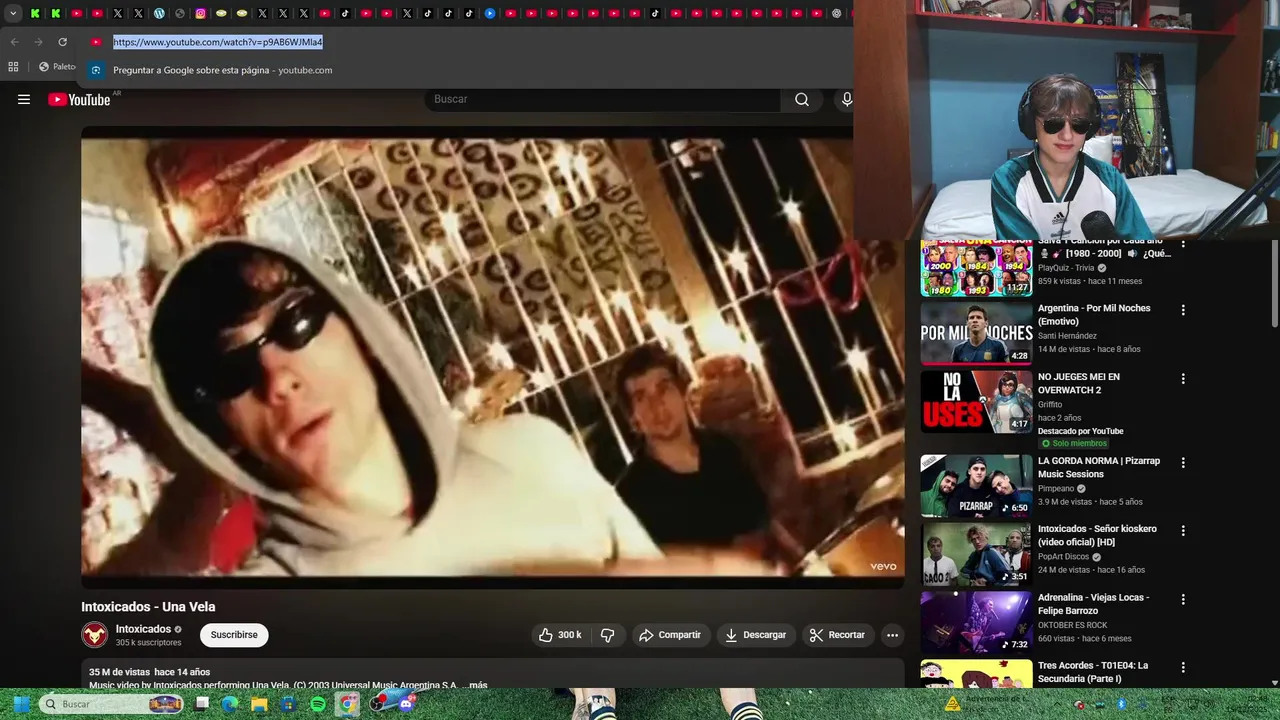Open more actions next to Recortar
Screen dimensions: 1280x720
coord(892,635)
